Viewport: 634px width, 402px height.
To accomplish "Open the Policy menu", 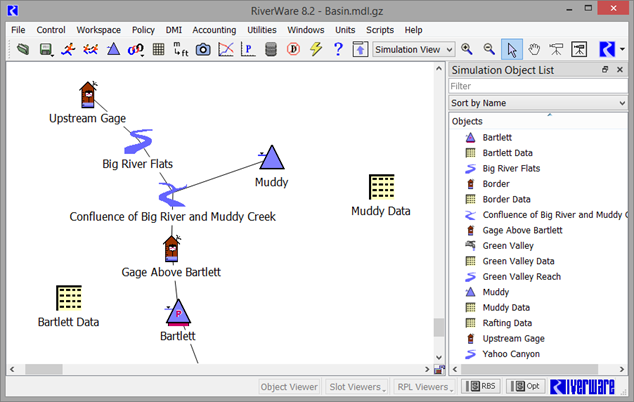I will click(x=143, y=30).
